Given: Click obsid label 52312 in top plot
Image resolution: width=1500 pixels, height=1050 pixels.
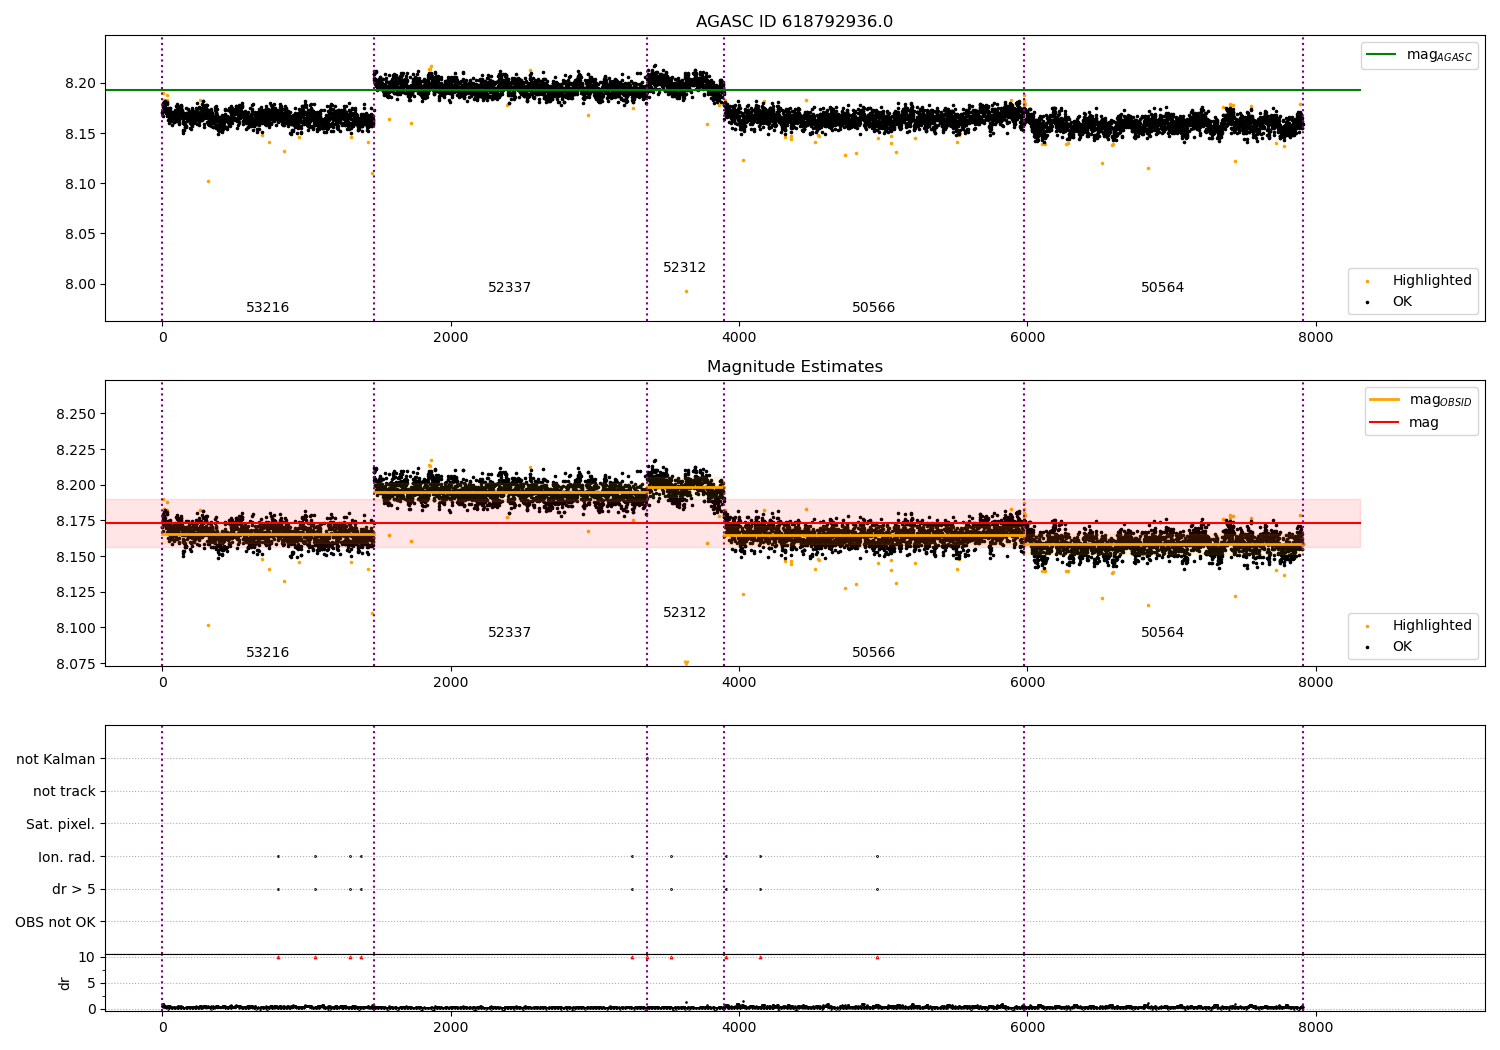Looking at the screenshot, I should (684, 268).
